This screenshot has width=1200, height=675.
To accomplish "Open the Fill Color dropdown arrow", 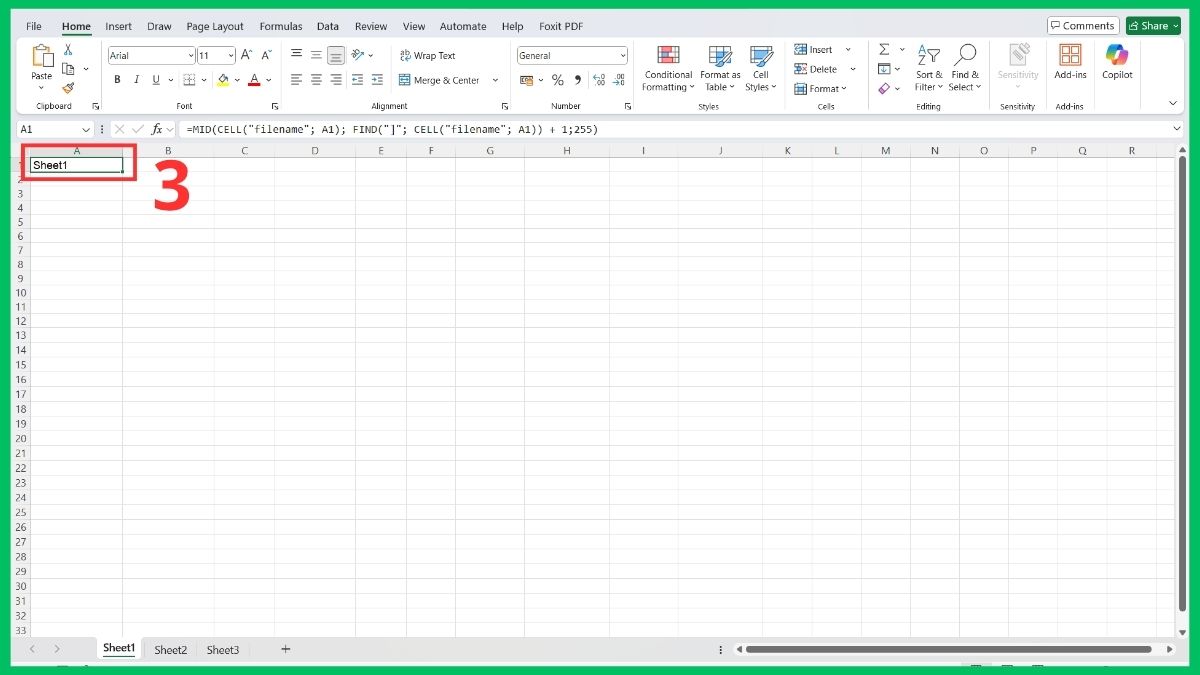I will tap(237, 80).
